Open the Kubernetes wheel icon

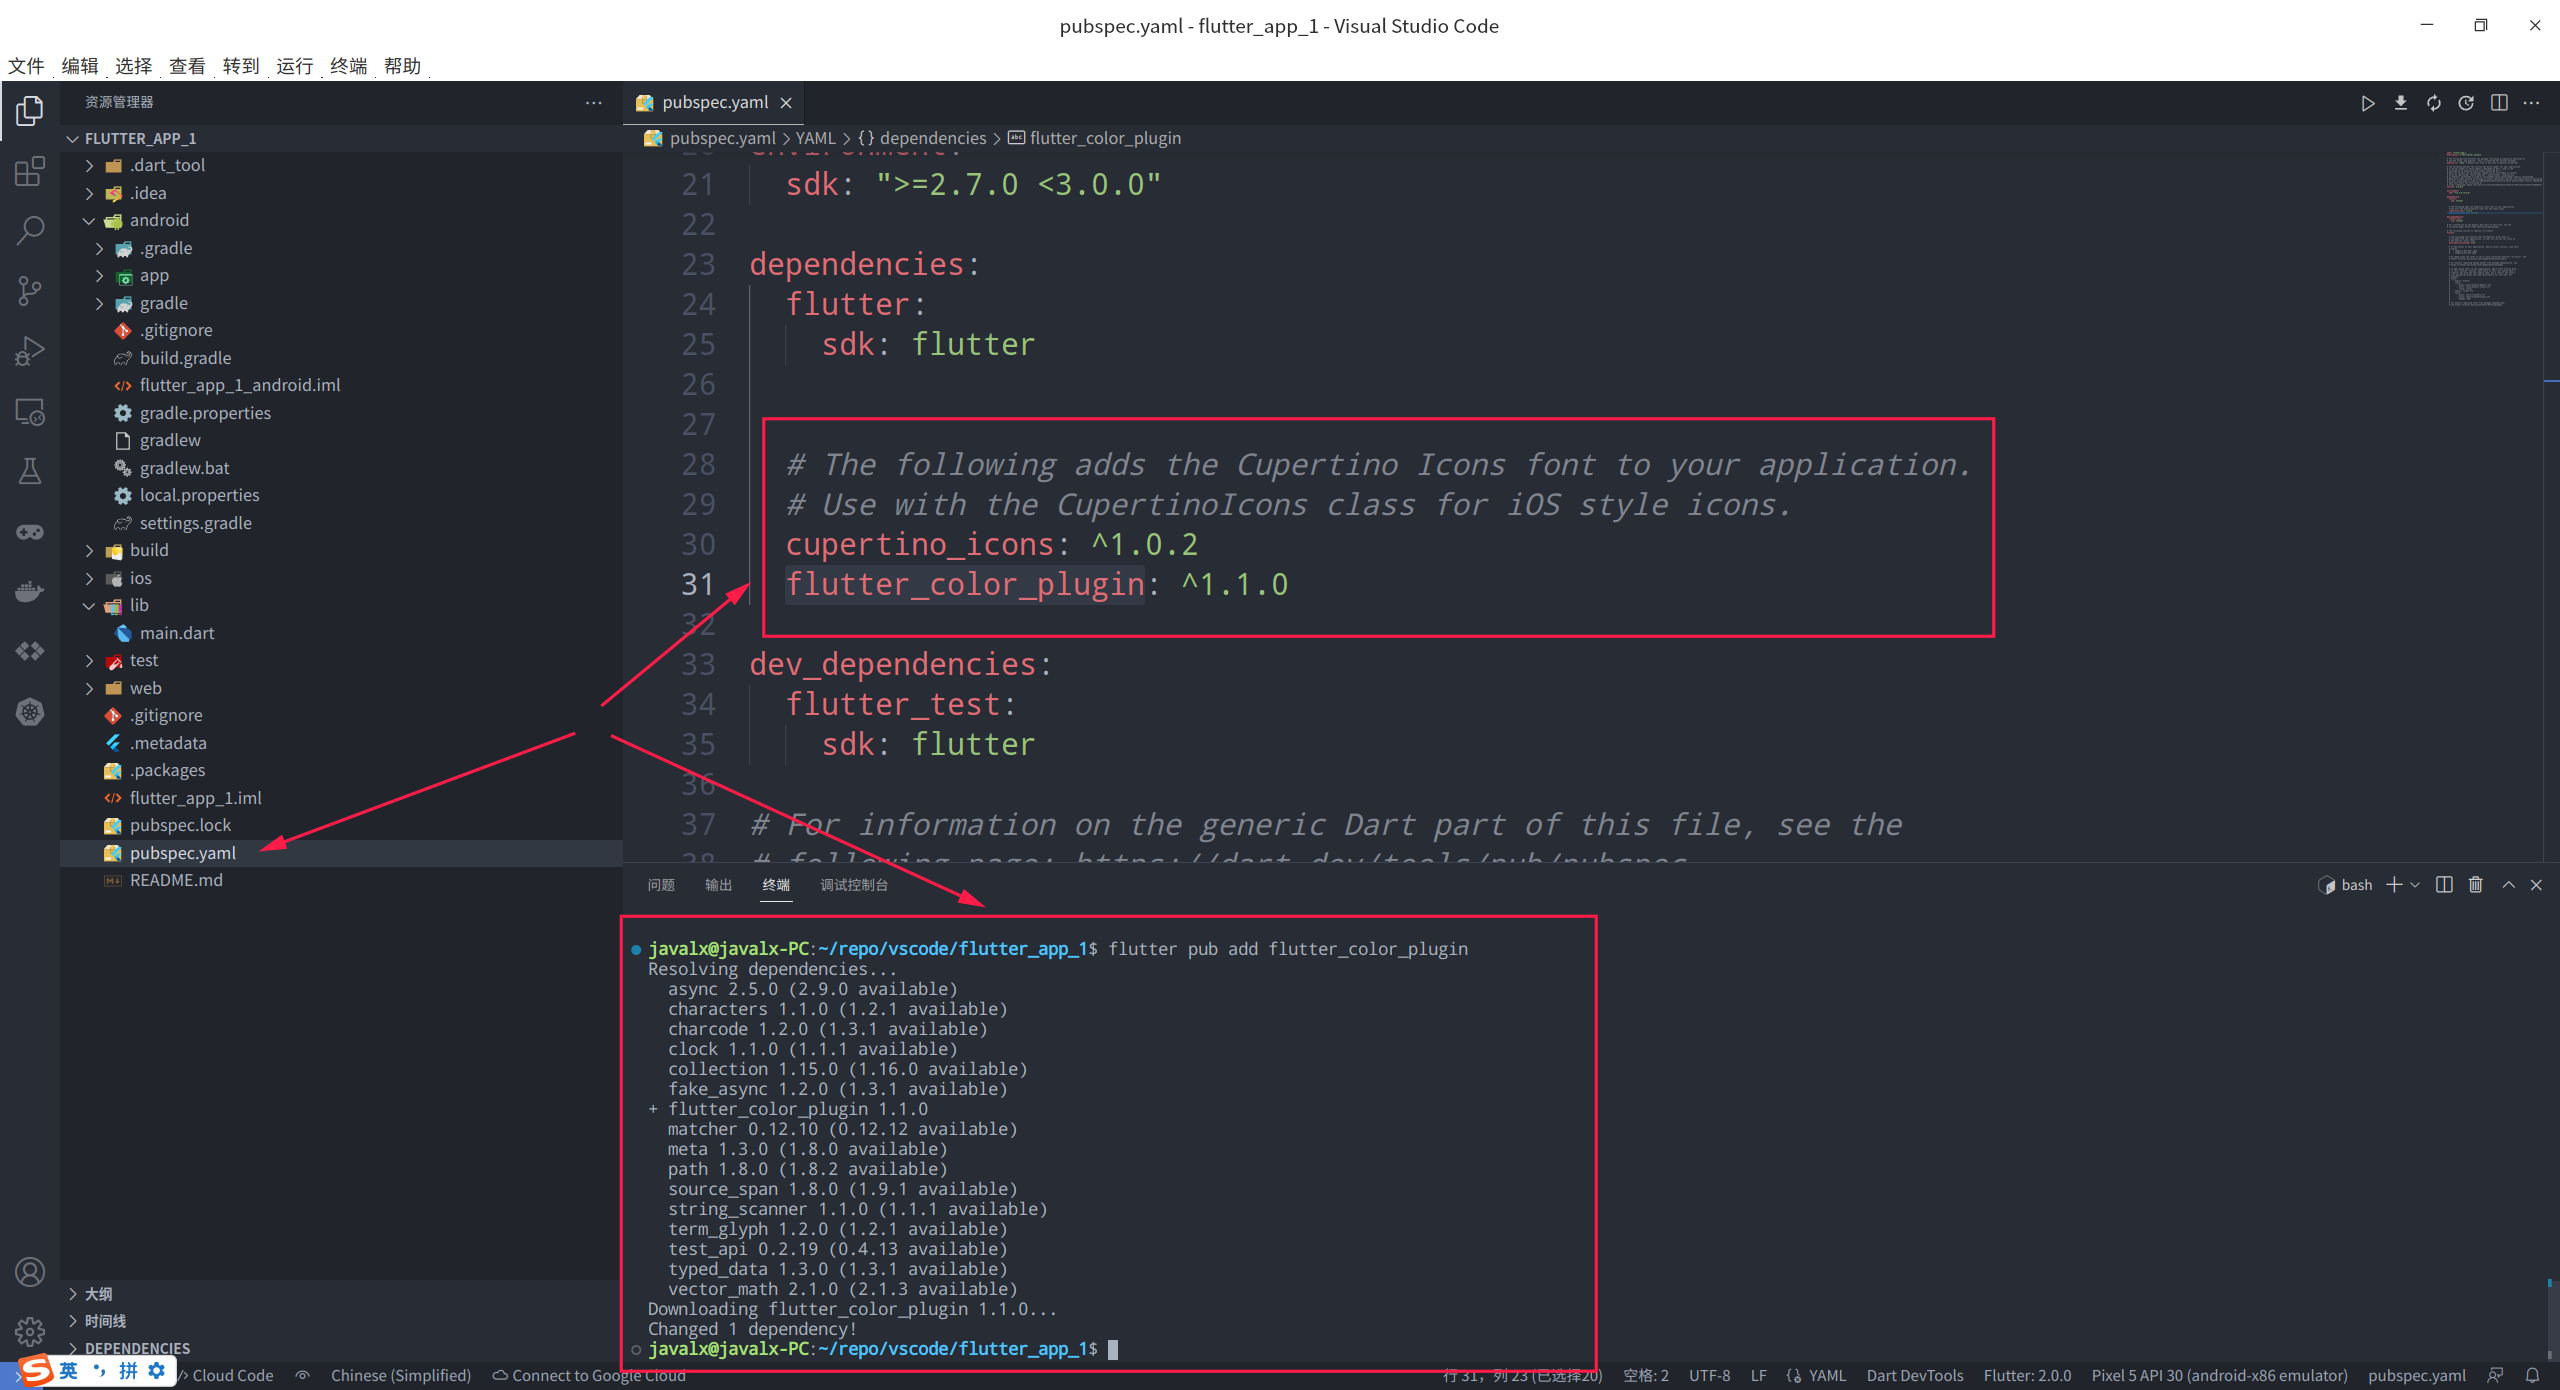[x=30, y=712]
